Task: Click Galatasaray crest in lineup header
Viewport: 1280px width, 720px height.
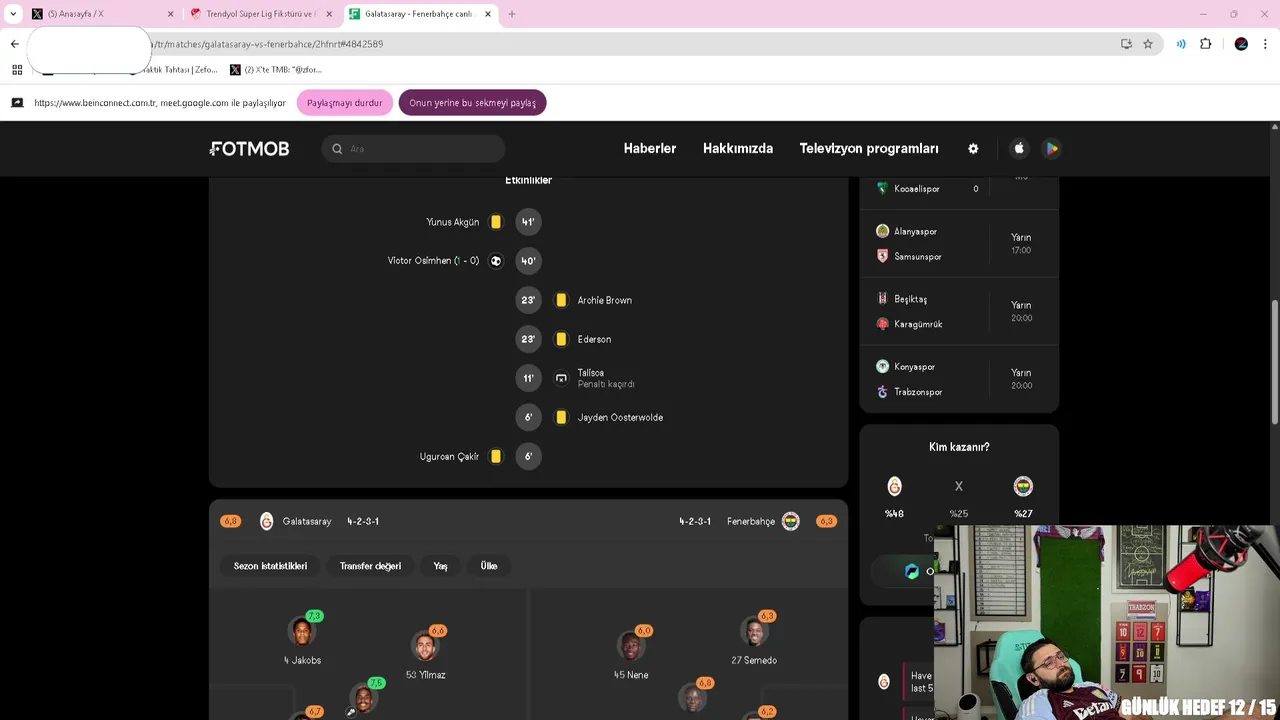Action: [x=266, y=521]
